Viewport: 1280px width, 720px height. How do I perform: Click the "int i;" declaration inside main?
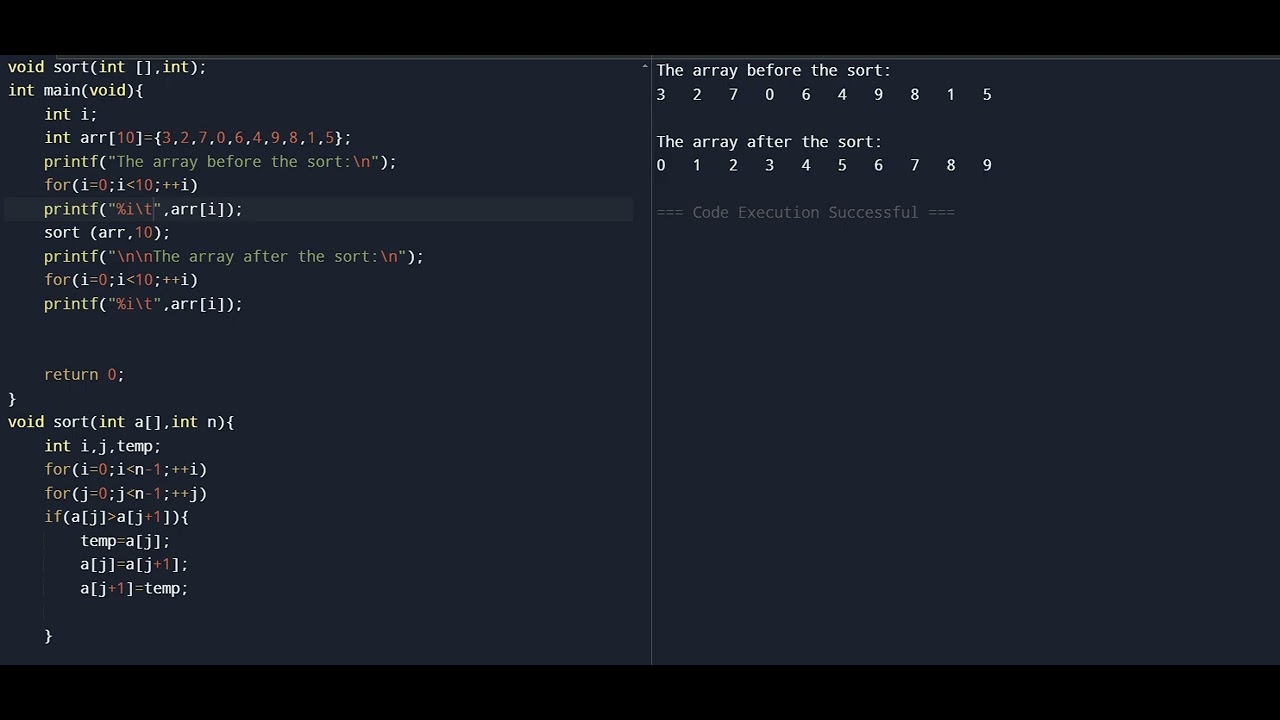pos(71,114)
